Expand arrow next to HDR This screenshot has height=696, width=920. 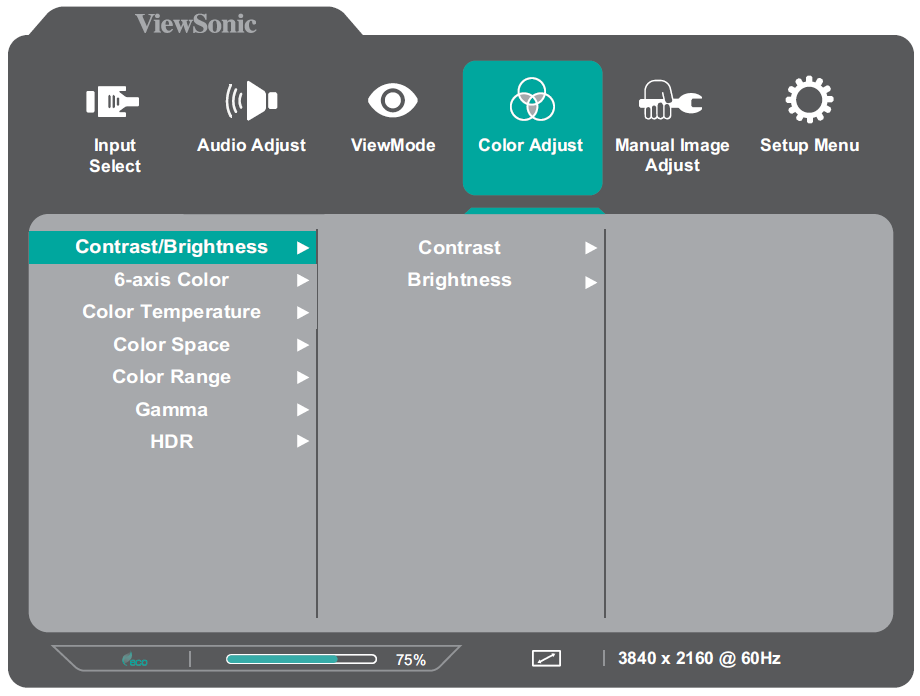(x=303, y=441)
